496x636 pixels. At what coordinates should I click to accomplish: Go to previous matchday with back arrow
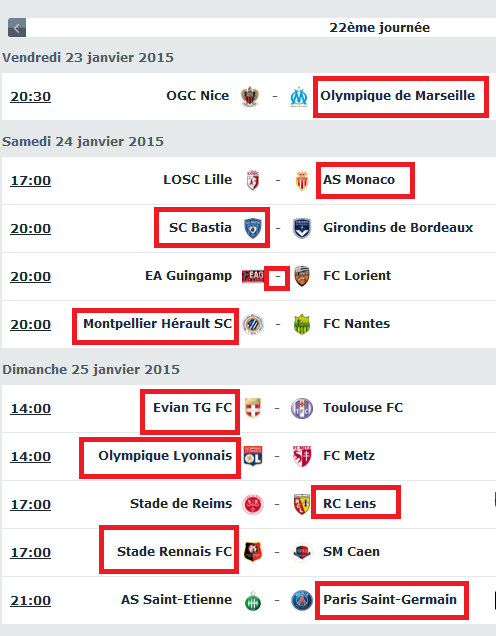tap(17, 28)
